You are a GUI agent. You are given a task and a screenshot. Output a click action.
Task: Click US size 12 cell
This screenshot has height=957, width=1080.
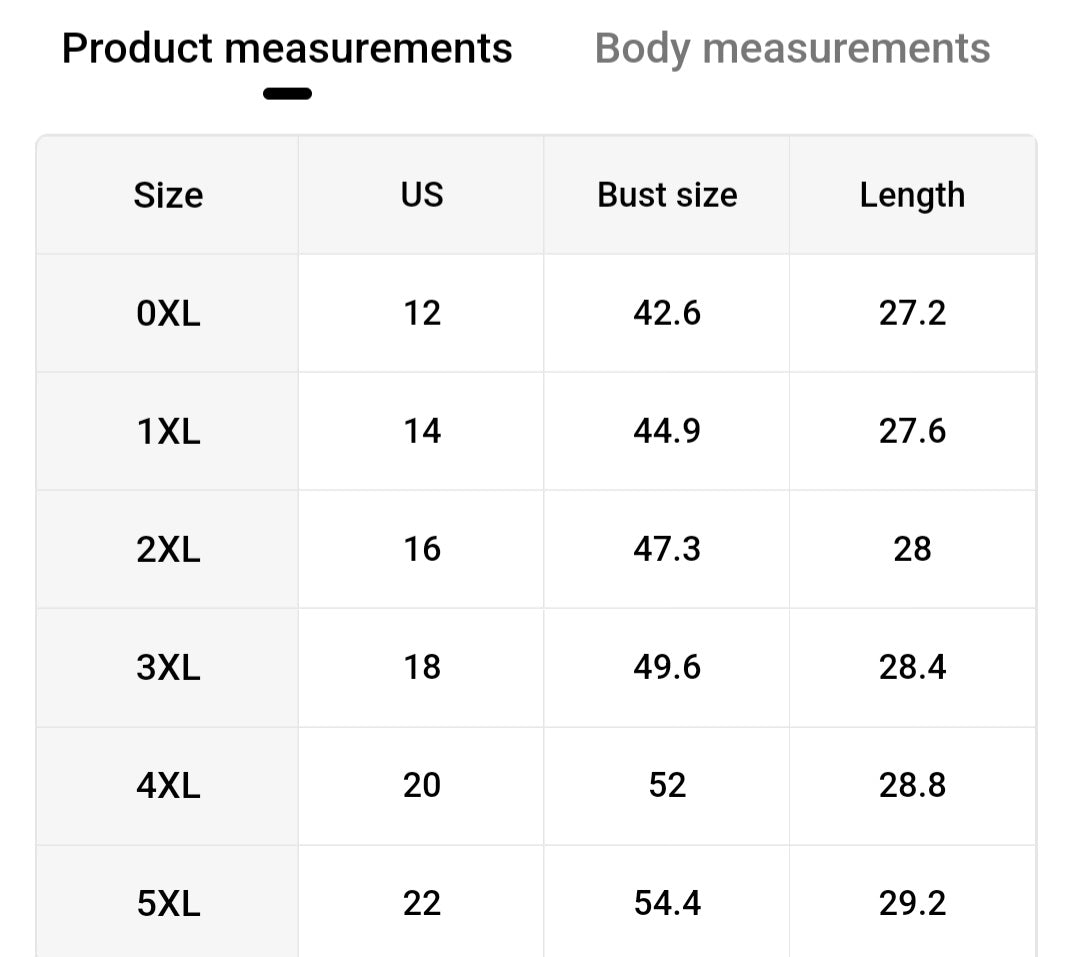[x=420, y=313]
